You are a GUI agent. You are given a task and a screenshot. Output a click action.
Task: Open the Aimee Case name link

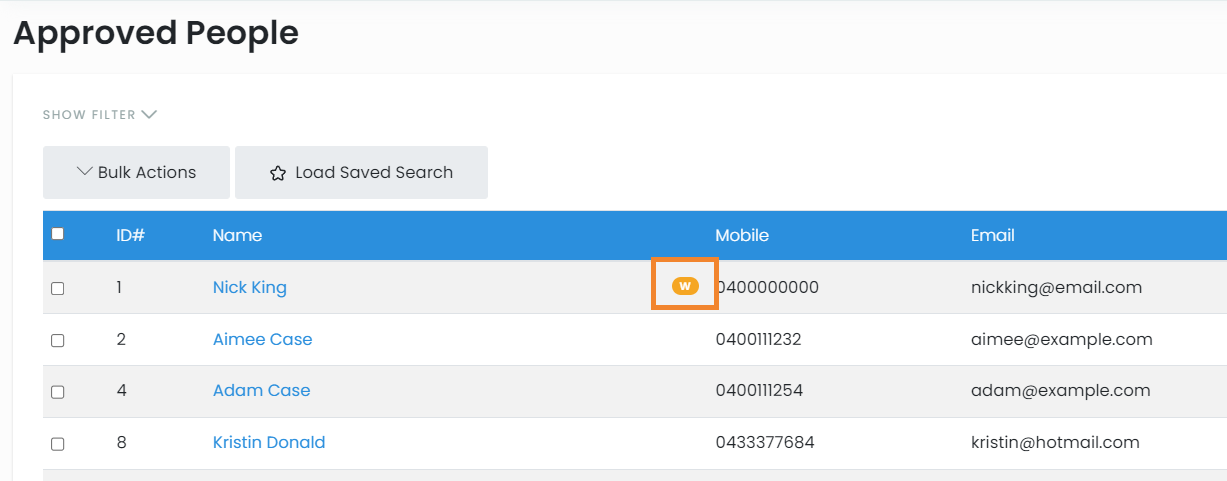click(x=262, y=339)
